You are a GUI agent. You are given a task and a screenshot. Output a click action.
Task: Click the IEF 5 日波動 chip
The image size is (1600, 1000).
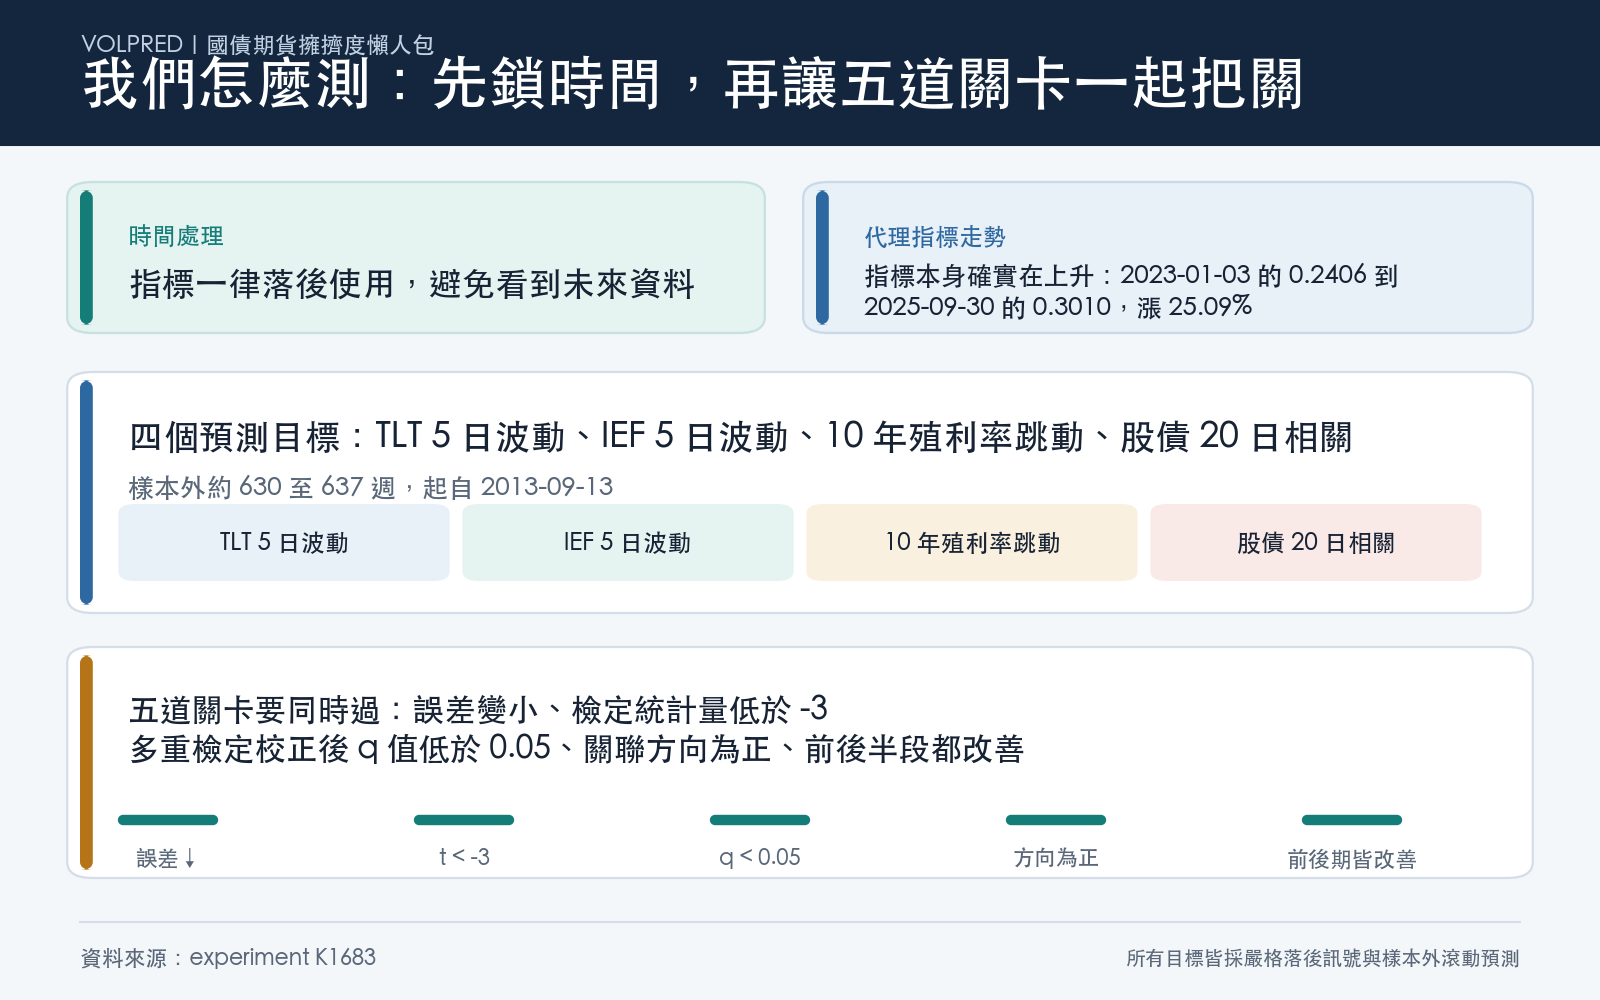pyautogui.click(x=628, y=542)
